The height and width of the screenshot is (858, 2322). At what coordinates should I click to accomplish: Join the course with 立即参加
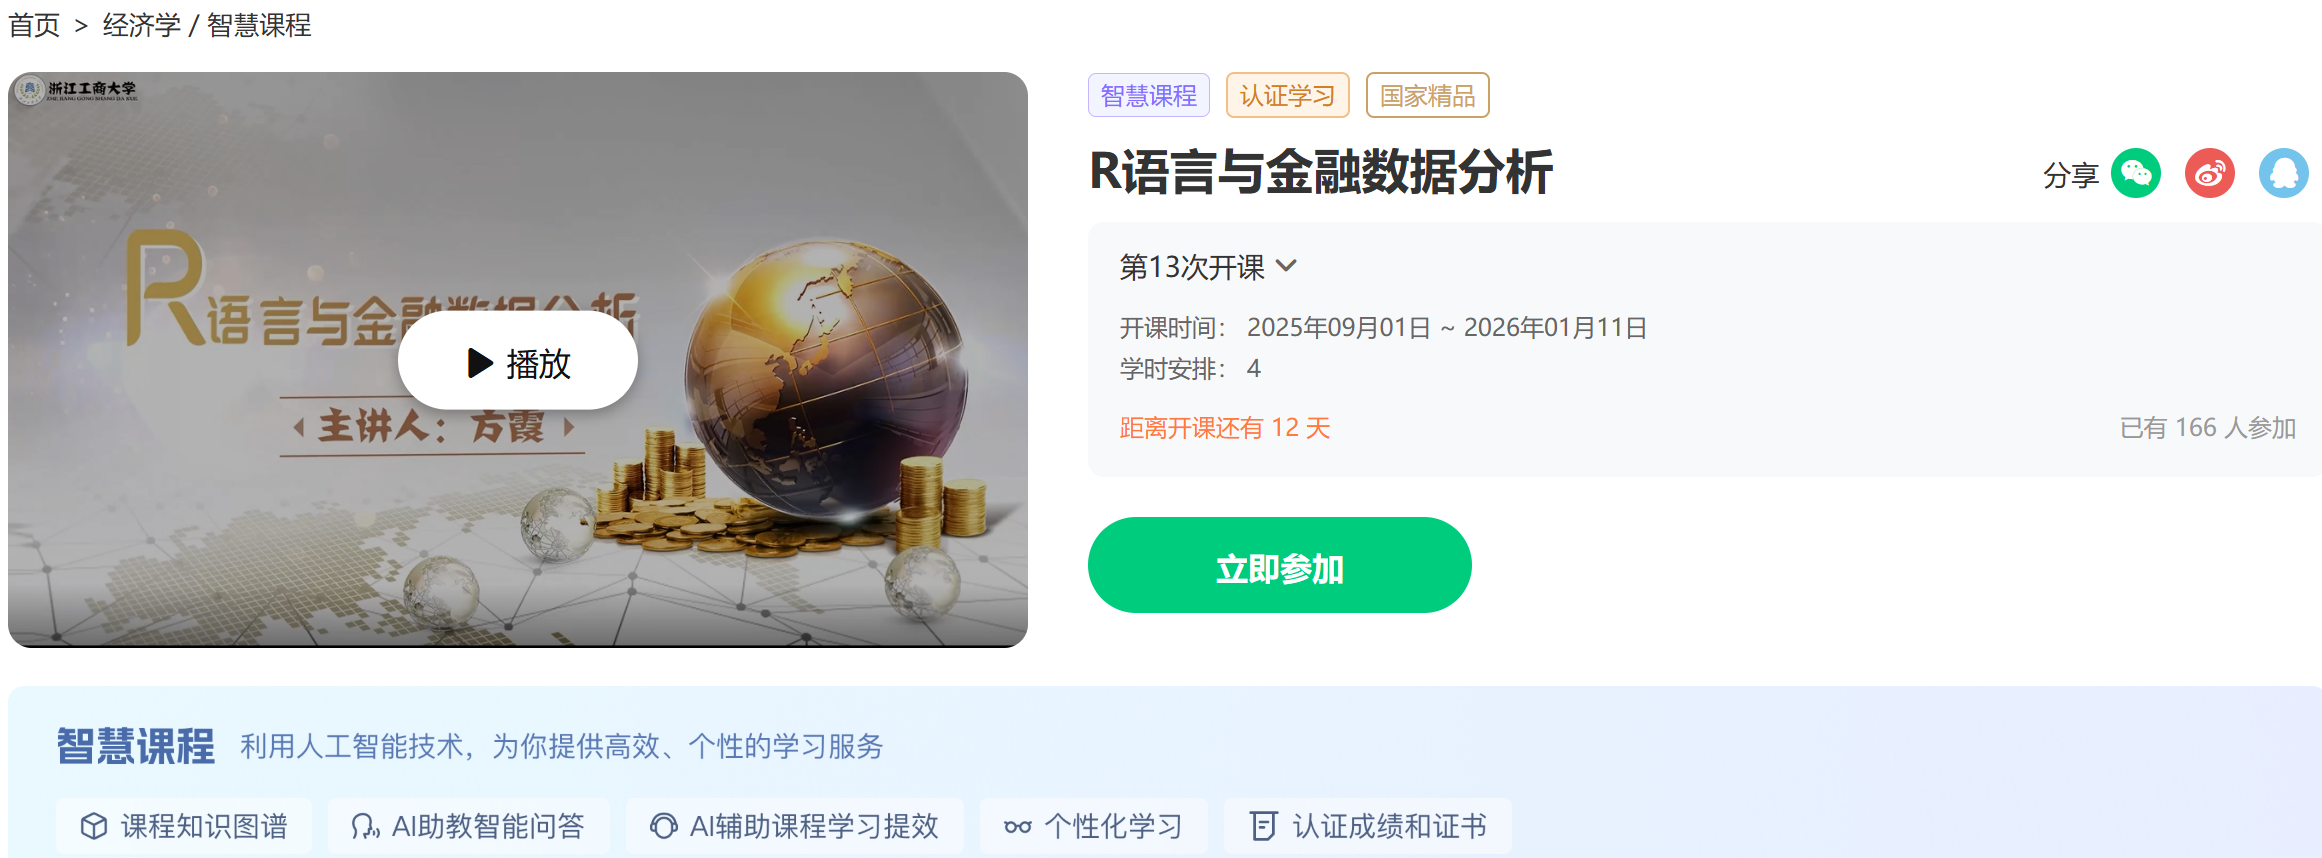point(1279,565)
